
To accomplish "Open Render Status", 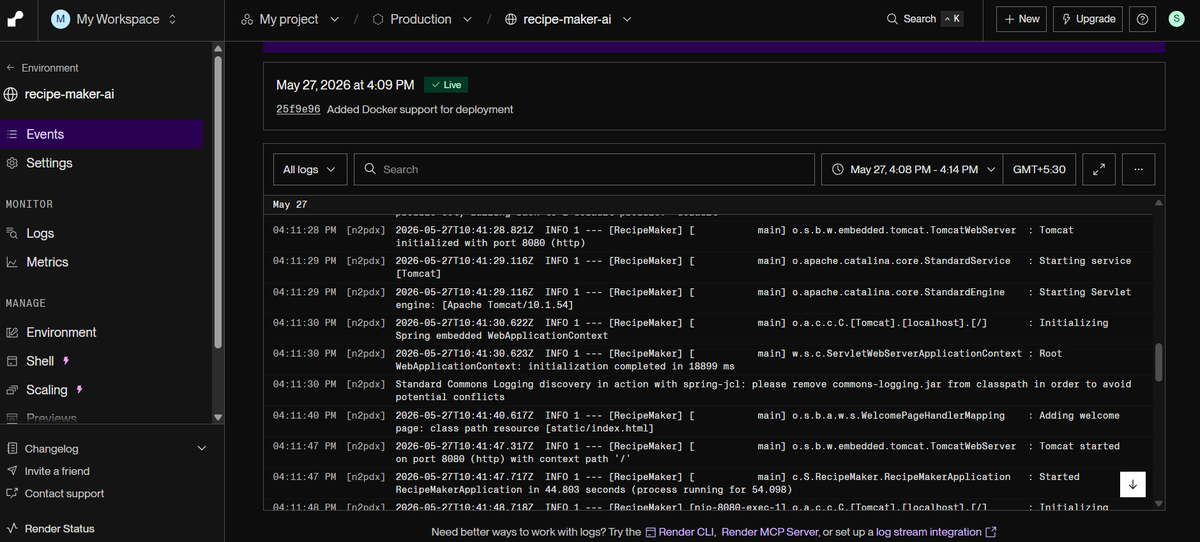I will [x=60, y=528].
